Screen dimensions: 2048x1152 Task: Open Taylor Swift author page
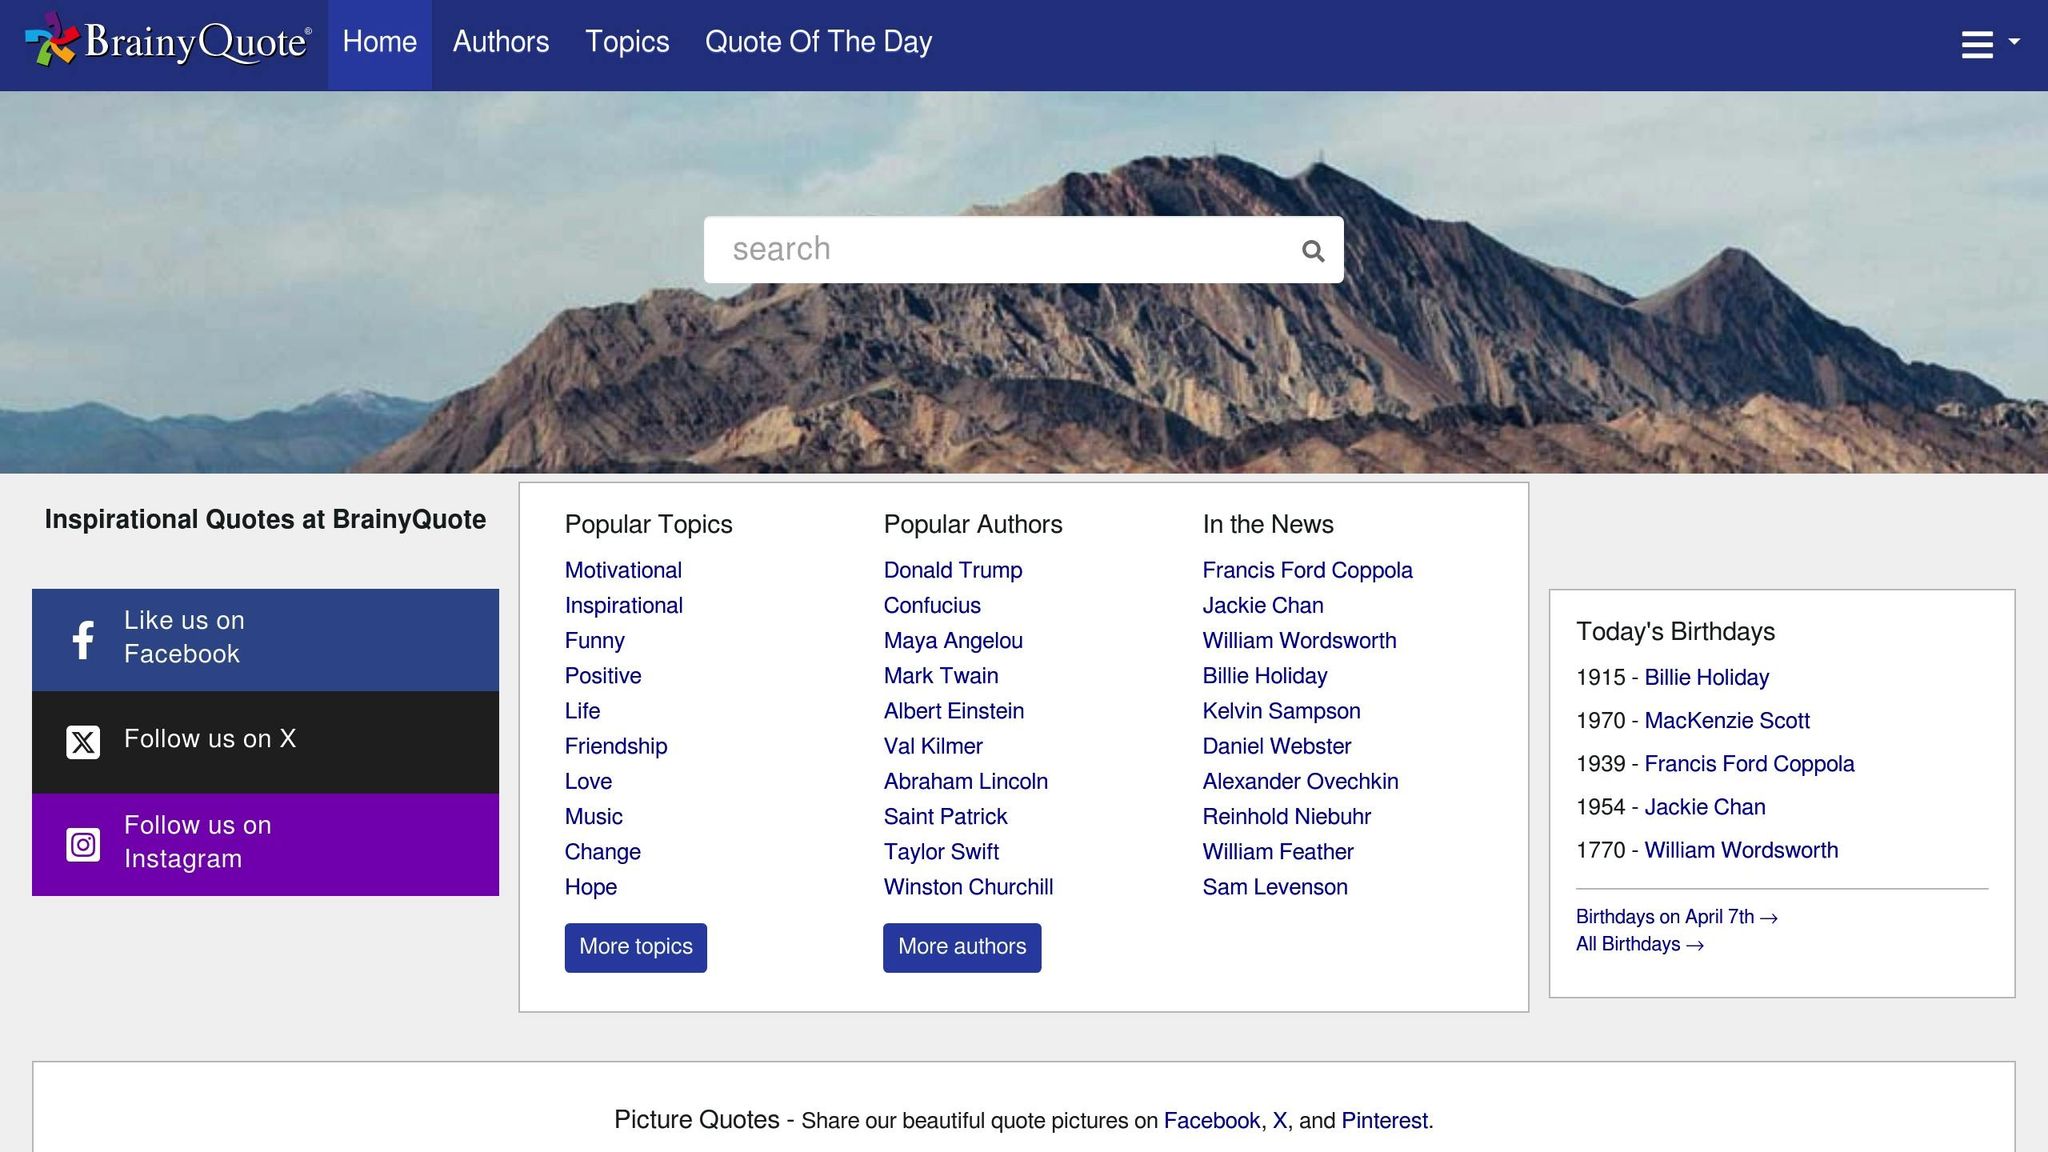[941, 851]
